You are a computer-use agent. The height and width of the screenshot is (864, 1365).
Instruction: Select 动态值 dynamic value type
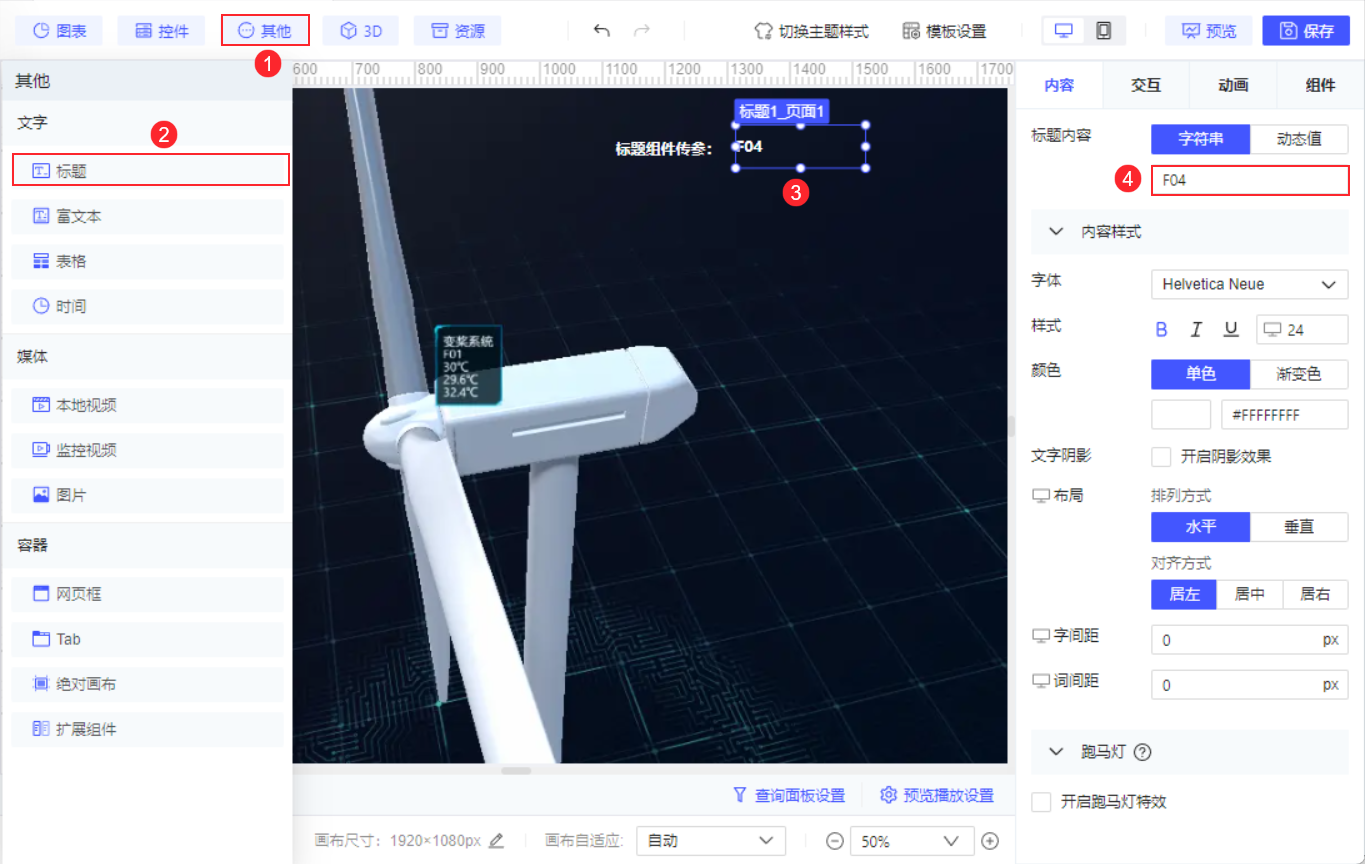tap(1299, 139)
